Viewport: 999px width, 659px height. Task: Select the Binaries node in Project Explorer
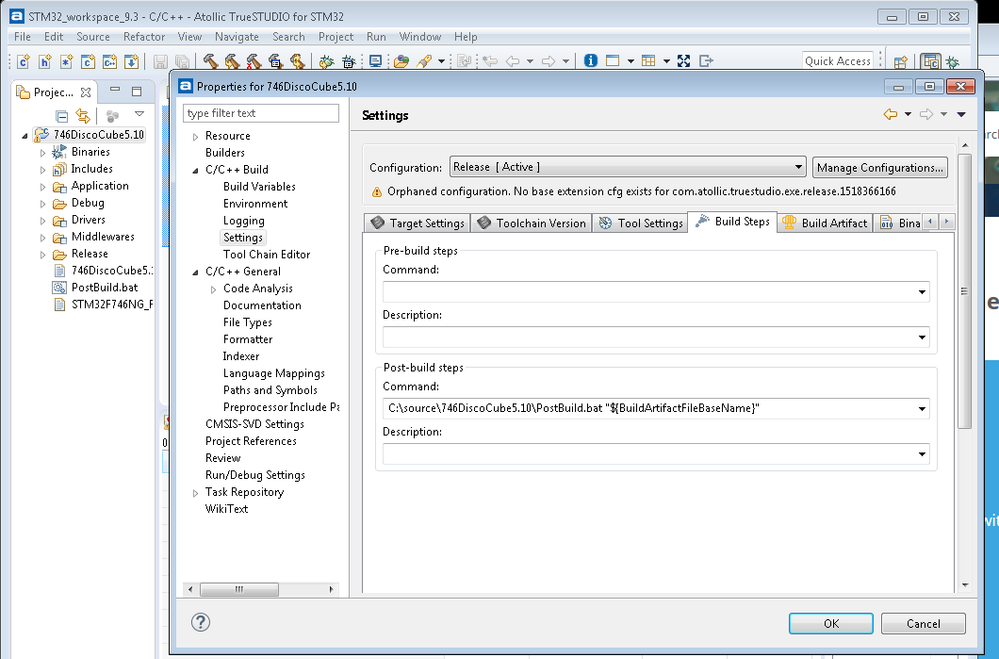90,152
